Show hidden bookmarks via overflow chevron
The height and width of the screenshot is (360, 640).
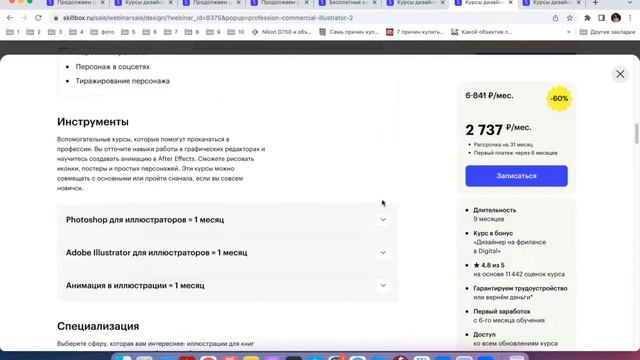(x=569, y=32)
